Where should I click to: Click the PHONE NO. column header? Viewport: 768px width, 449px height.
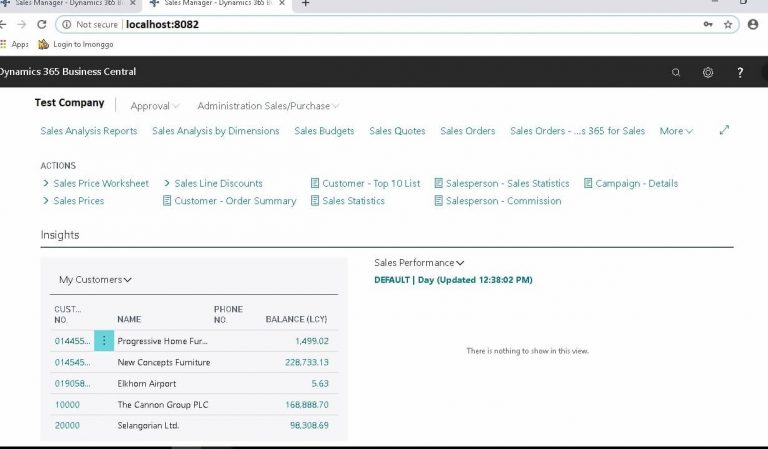228,314
